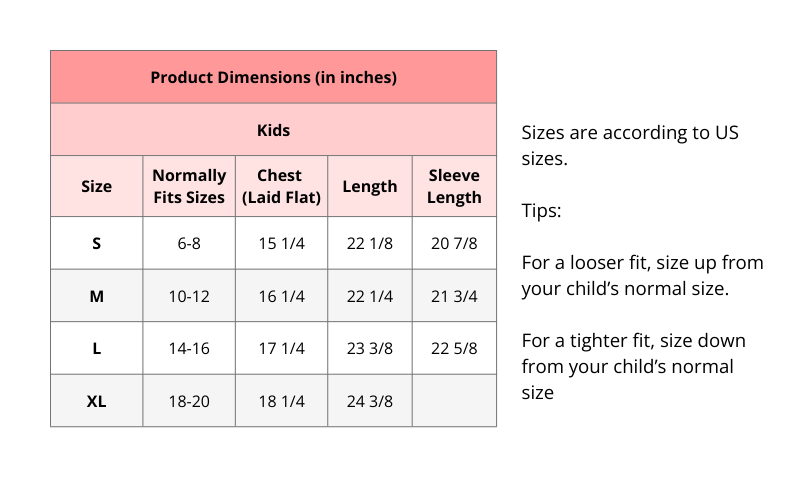Select the Sleeve Length column header

[454, 186]
